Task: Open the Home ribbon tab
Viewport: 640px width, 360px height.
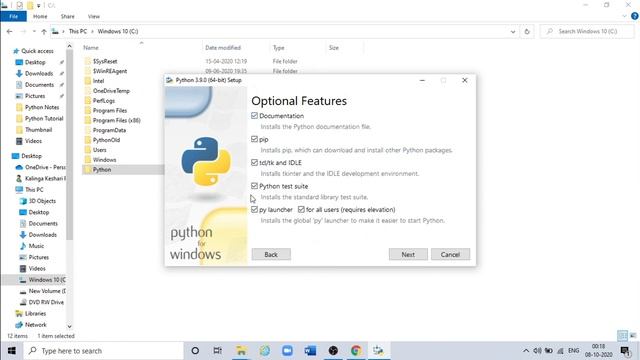Action: (x=40, y=16)
